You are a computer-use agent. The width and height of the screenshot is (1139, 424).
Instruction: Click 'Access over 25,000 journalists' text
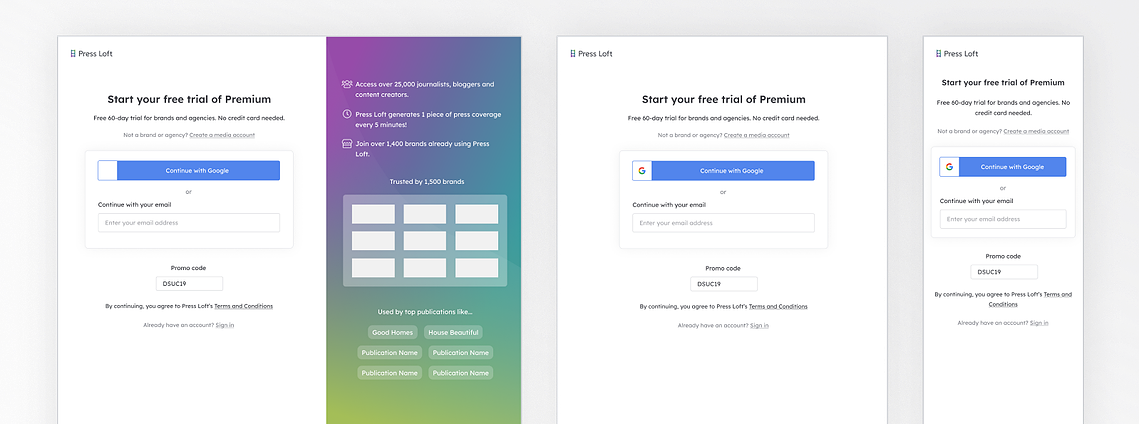click(425, 89)
